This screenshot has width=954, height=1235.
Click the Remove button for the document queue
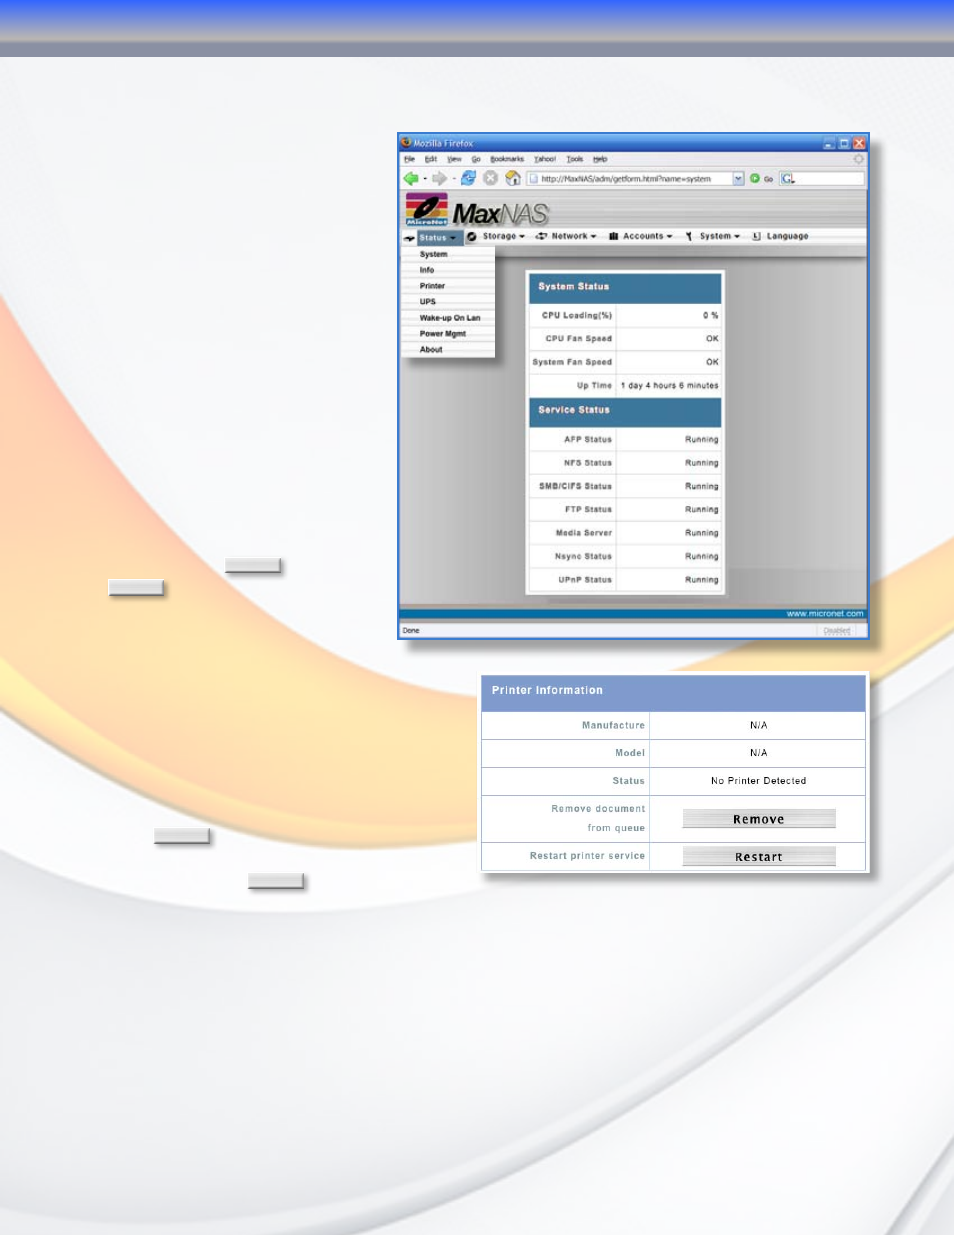[x=759, y=819]
